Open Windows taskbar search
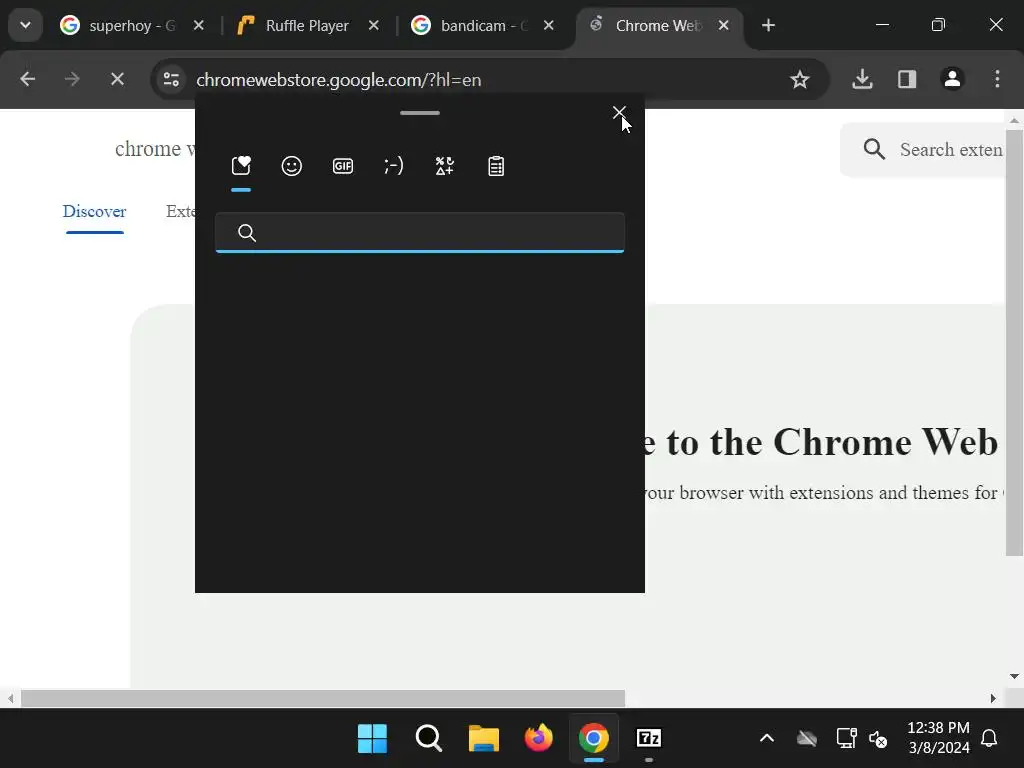 (x=428, y=739)
